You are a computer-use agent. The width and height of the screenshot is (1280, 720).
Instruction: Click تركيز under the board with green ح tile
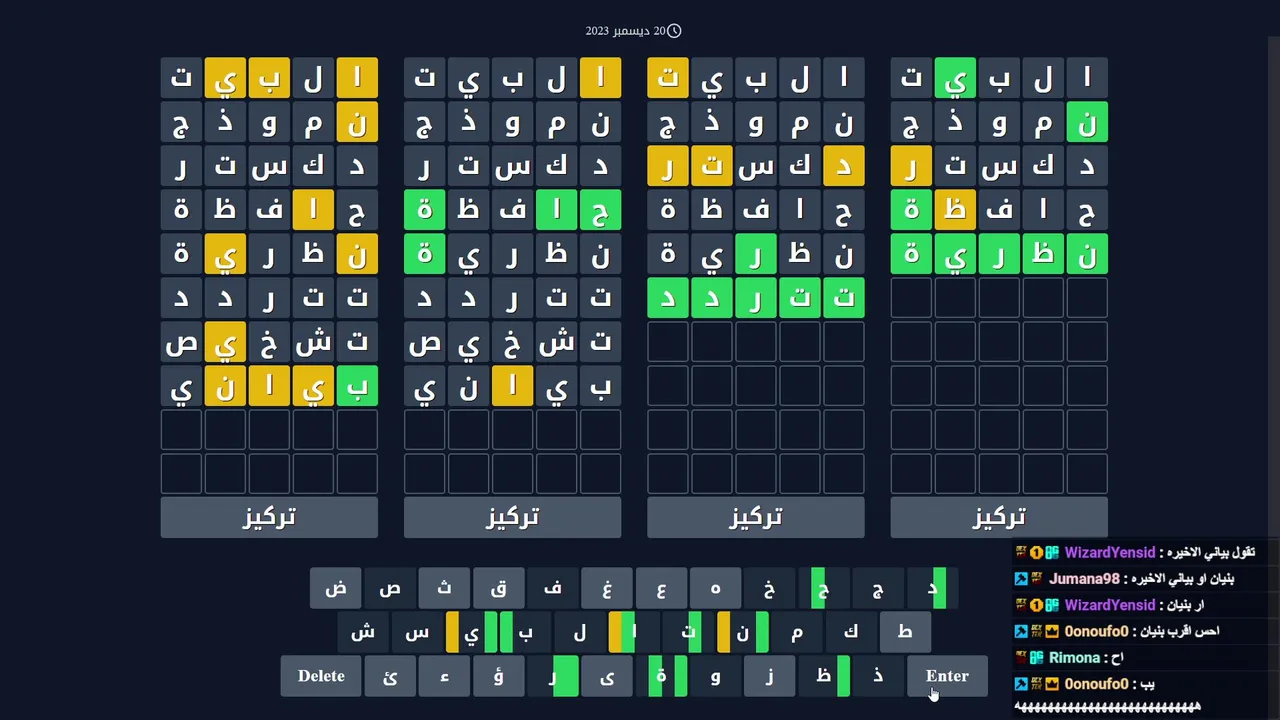pos(512,517)
